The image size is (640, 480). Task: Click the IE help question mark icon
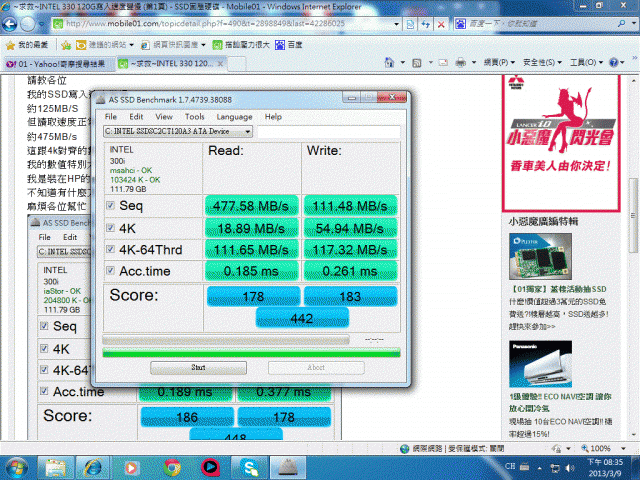(x=613, y=62)
